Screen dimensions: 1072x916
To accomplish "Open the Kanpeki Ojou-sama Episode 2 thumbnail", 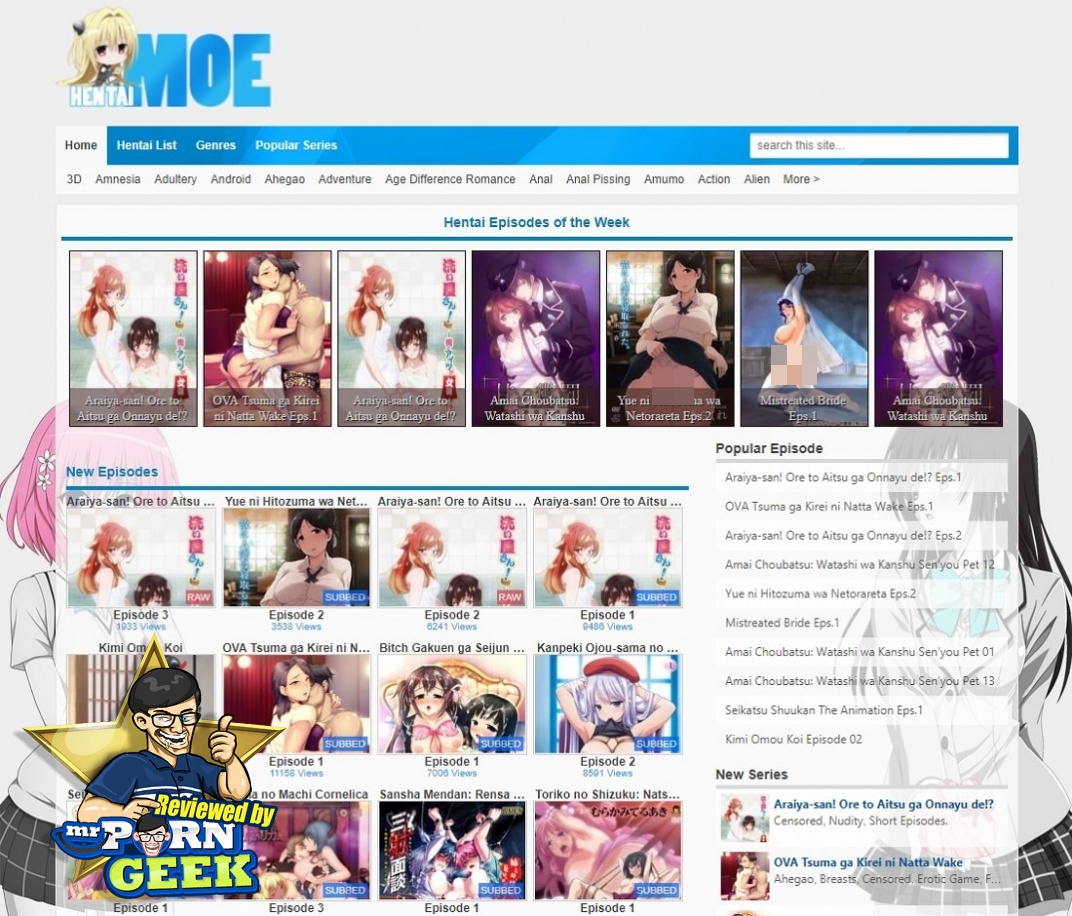I will (607, 704).
